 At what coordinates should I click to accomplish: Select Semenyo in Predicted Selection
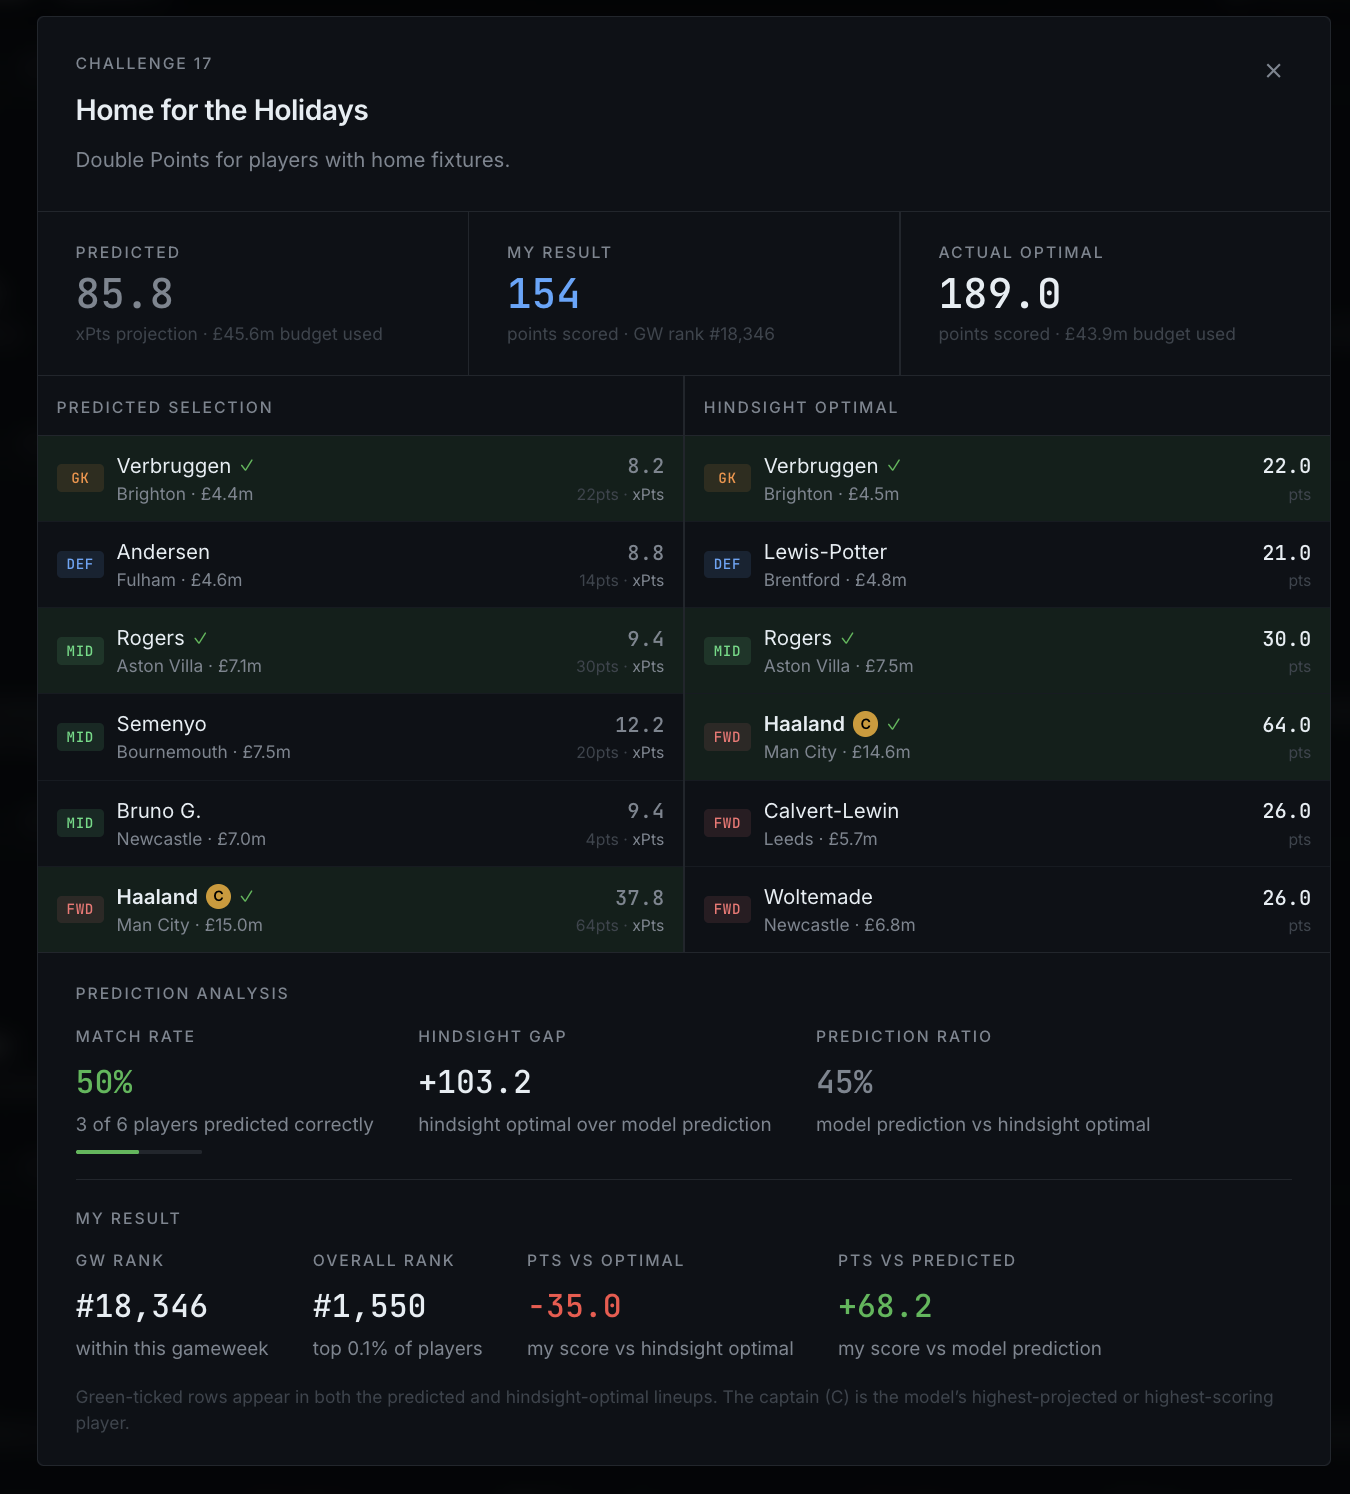pyautogui.click(x=360, y=737)
